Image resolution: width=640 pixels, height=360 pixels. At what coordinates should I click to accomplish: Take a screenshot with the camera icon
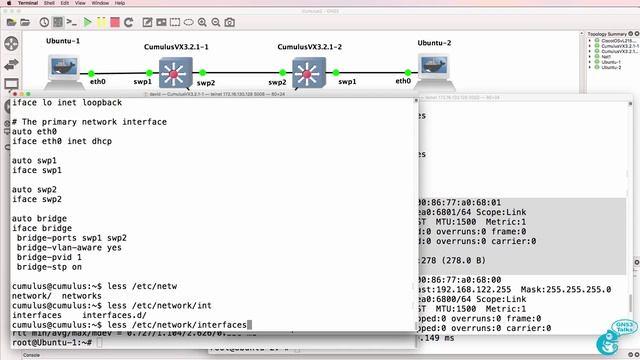(x=230, y=22)
